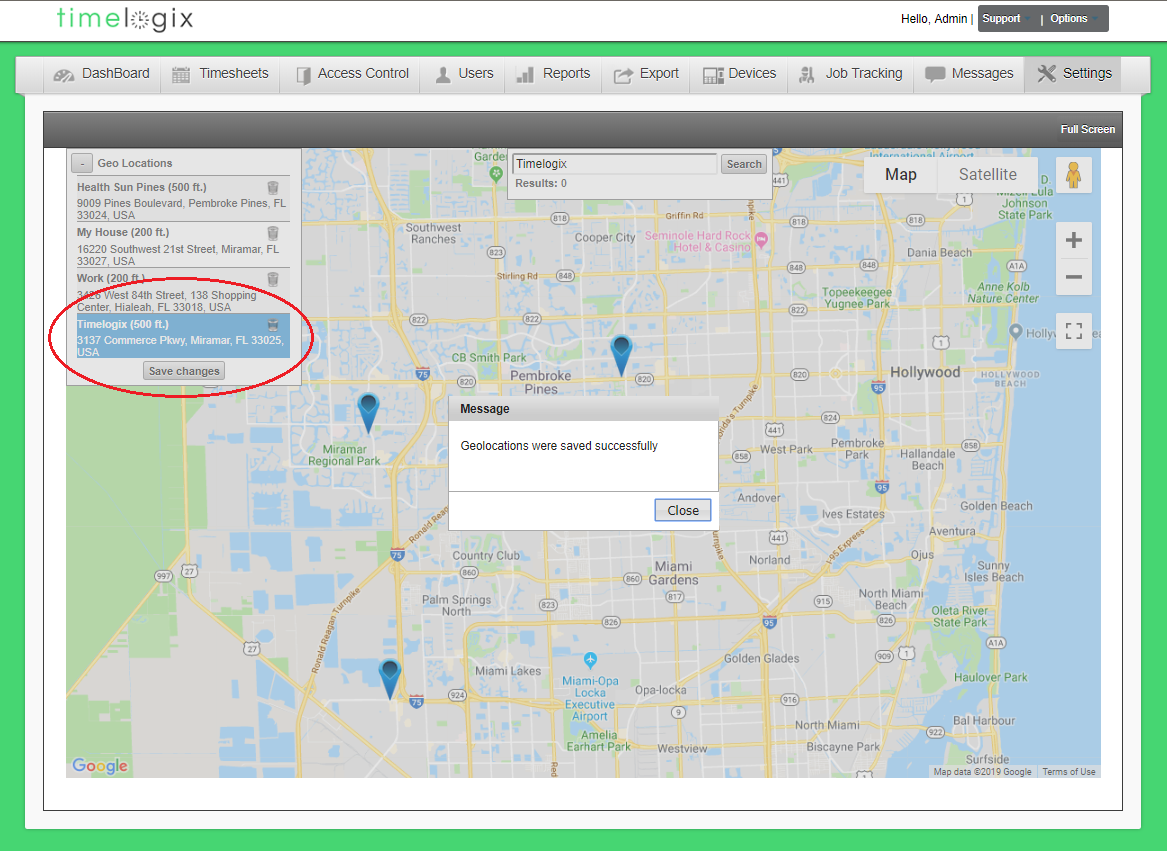Click the Seminole Hard Rock Hotel marker
Image resolution: width=1170 pixels, height=852 pixels.
[761, 240]
